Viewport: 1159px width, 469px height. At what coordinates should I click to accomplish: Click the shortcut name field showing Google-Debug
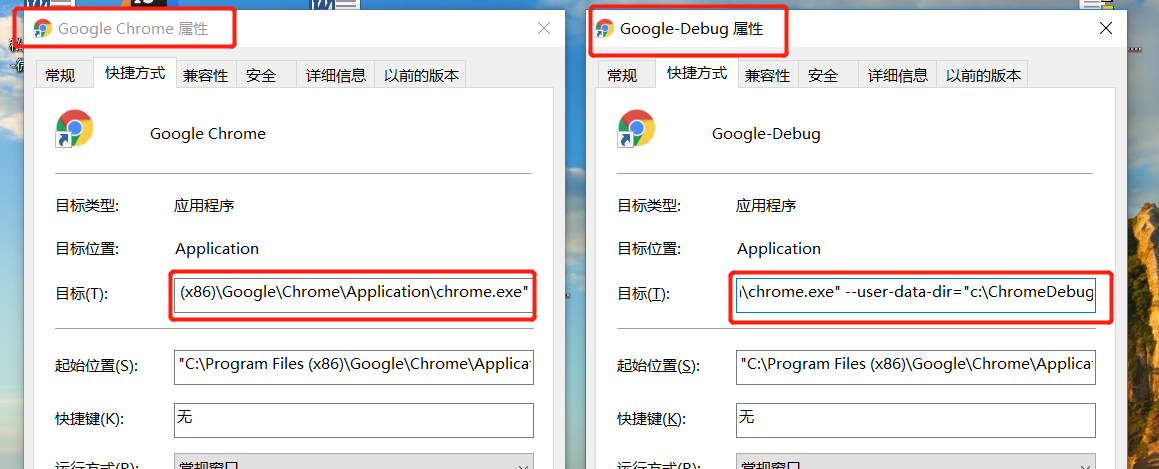point(766,134)
